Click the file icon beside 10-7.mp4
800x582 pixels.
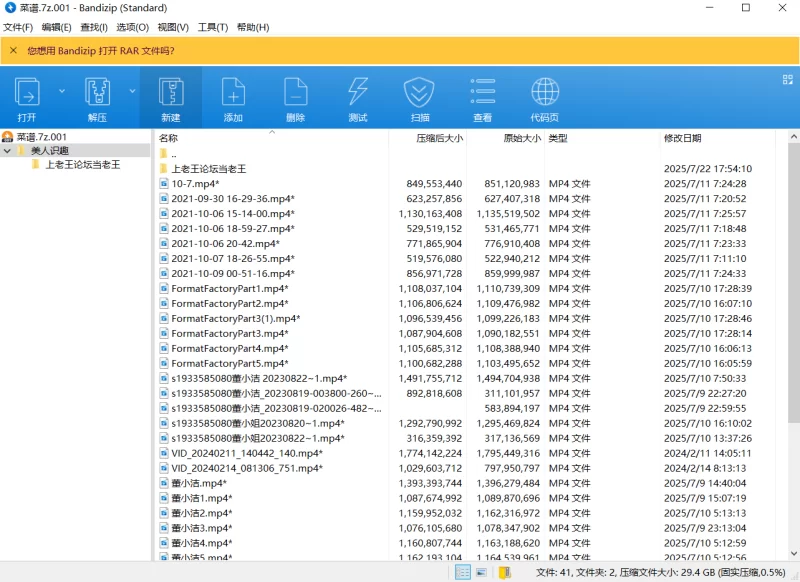coord(164,184)
